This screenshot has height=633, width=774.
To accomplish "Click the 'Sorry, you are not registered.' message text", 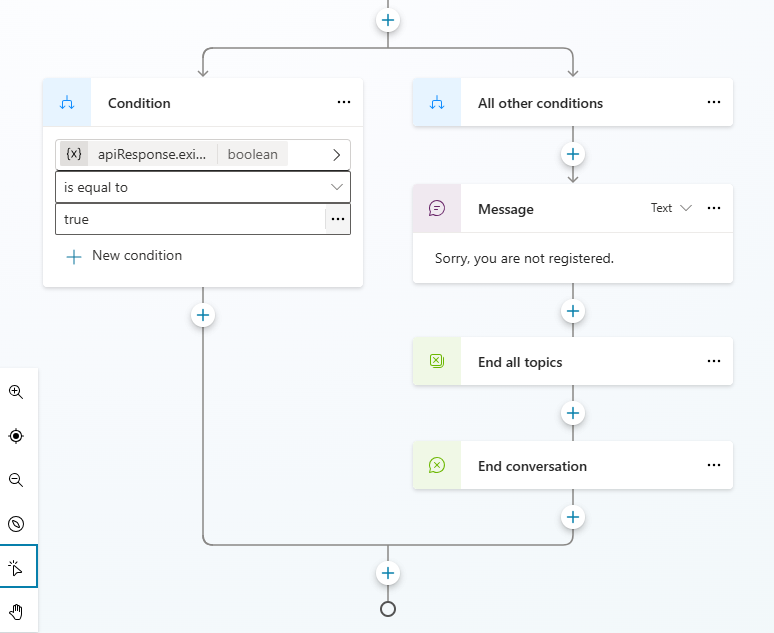I will 524,258.
